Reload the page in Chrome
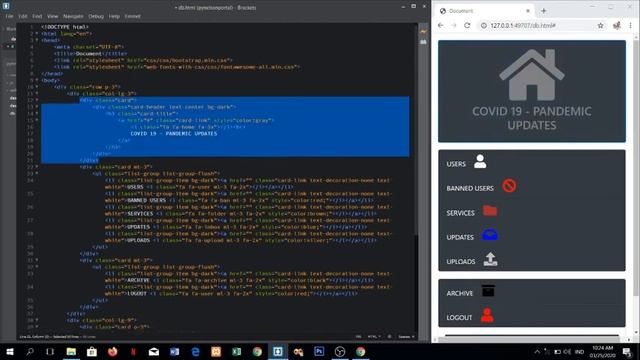This screenshot has width=640, height=360. 467,25
